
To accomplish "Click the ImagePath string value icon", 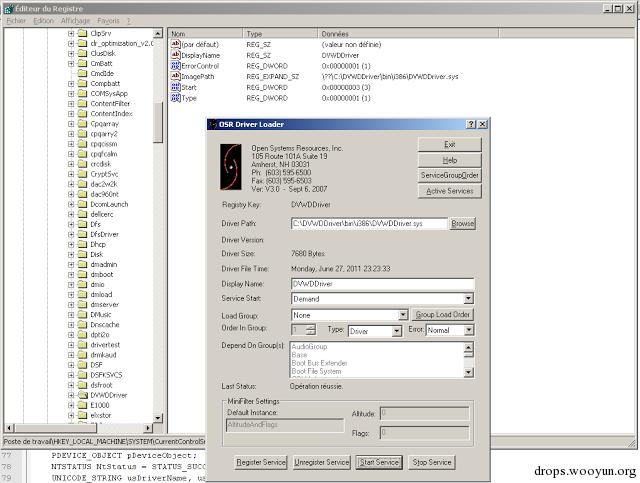I will 176,76.
